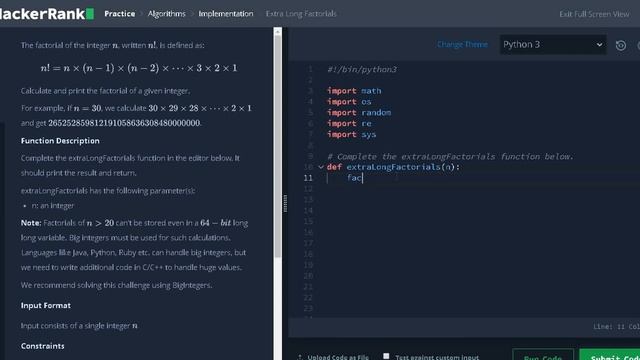Image resolution: width=640 pixels, height=360 pixels.
Task: Click the 'Note:' label in the description
Action: tap(31, 223)
